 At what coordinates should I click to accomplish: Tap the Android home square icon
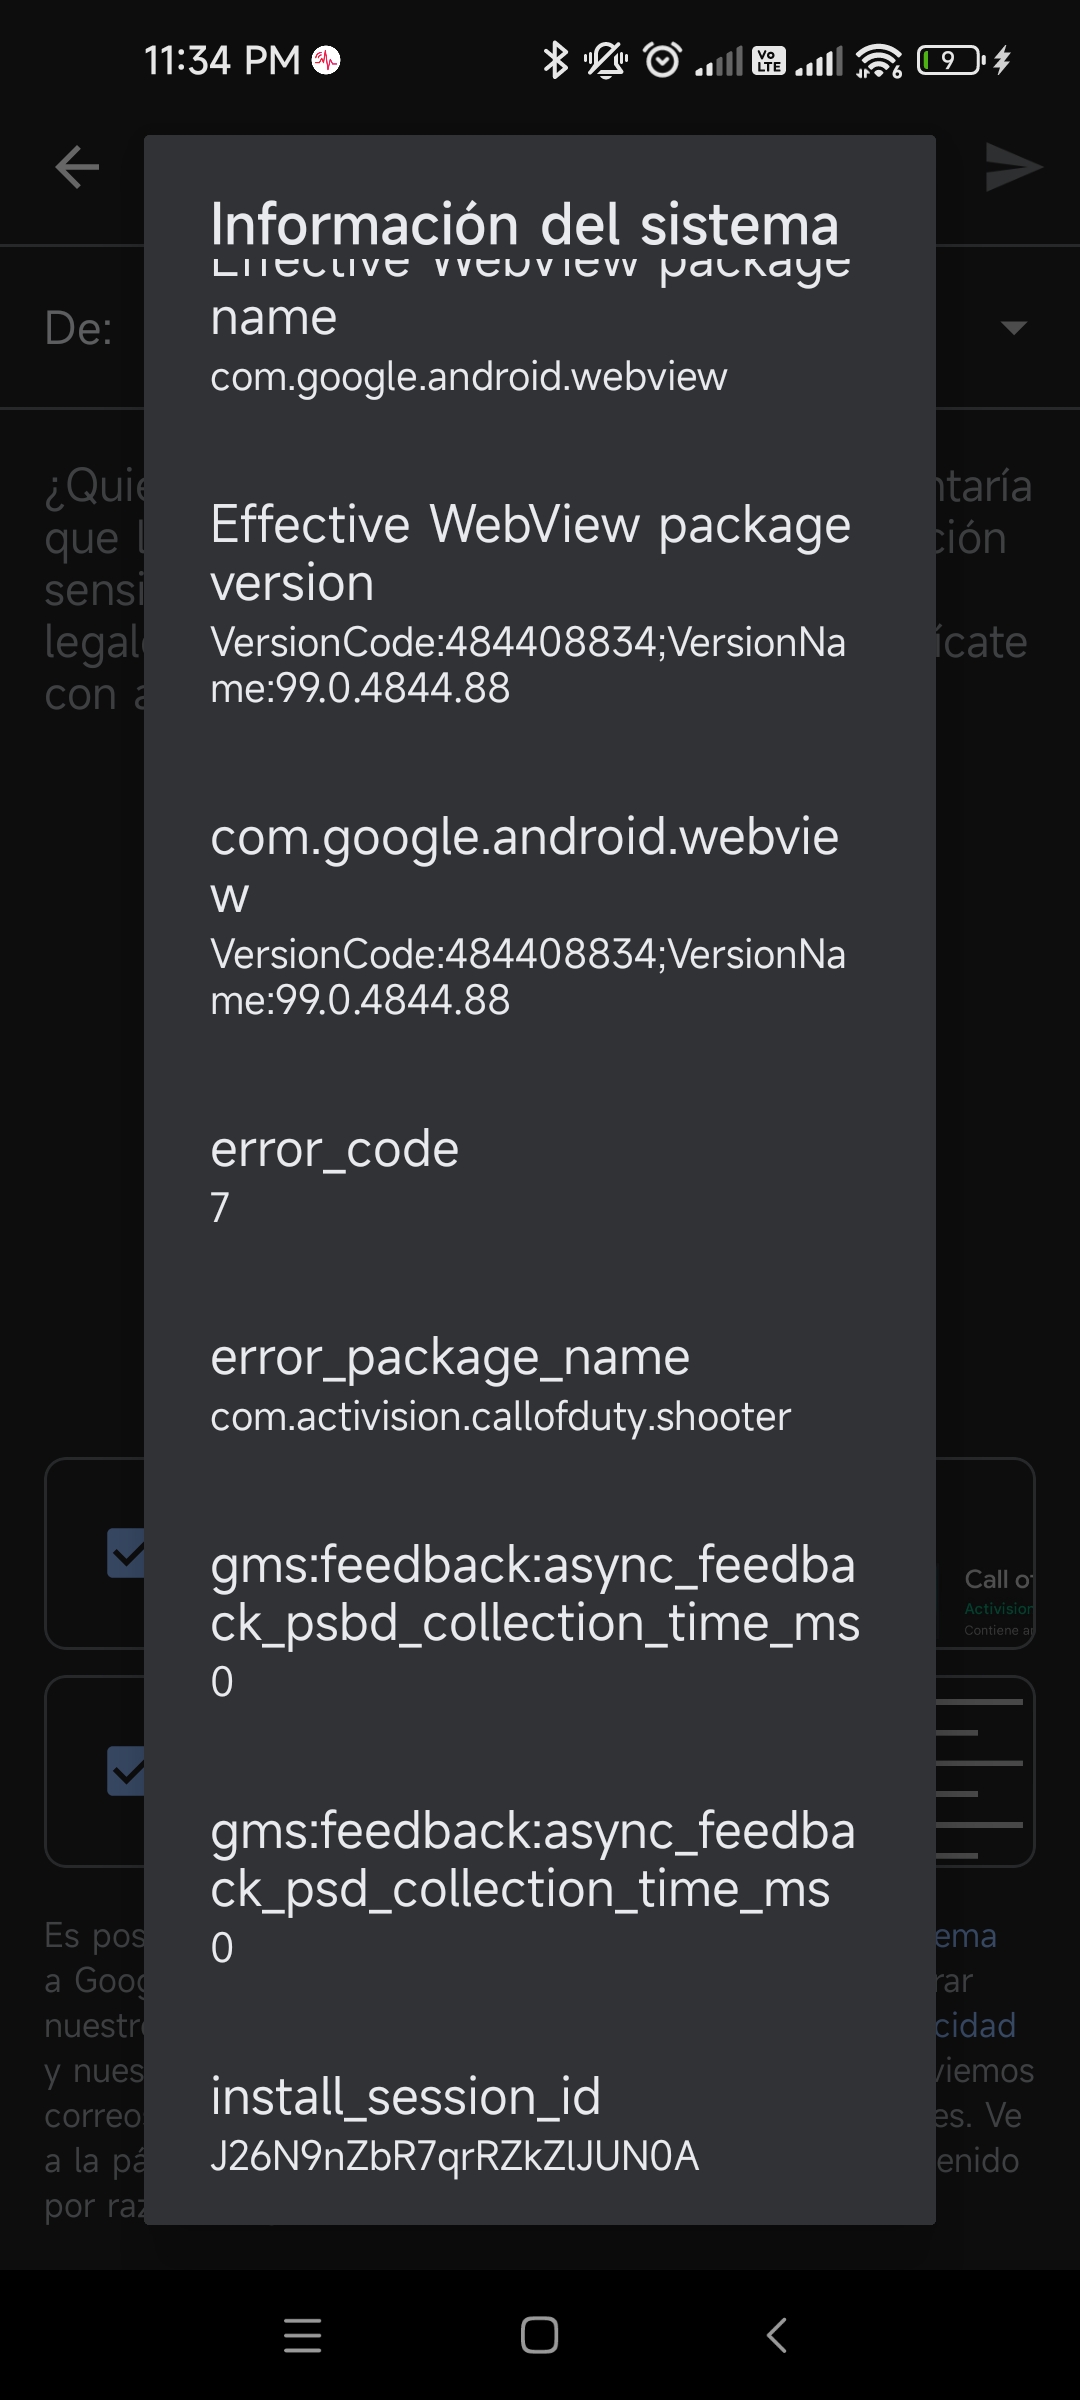point(539,2336)
